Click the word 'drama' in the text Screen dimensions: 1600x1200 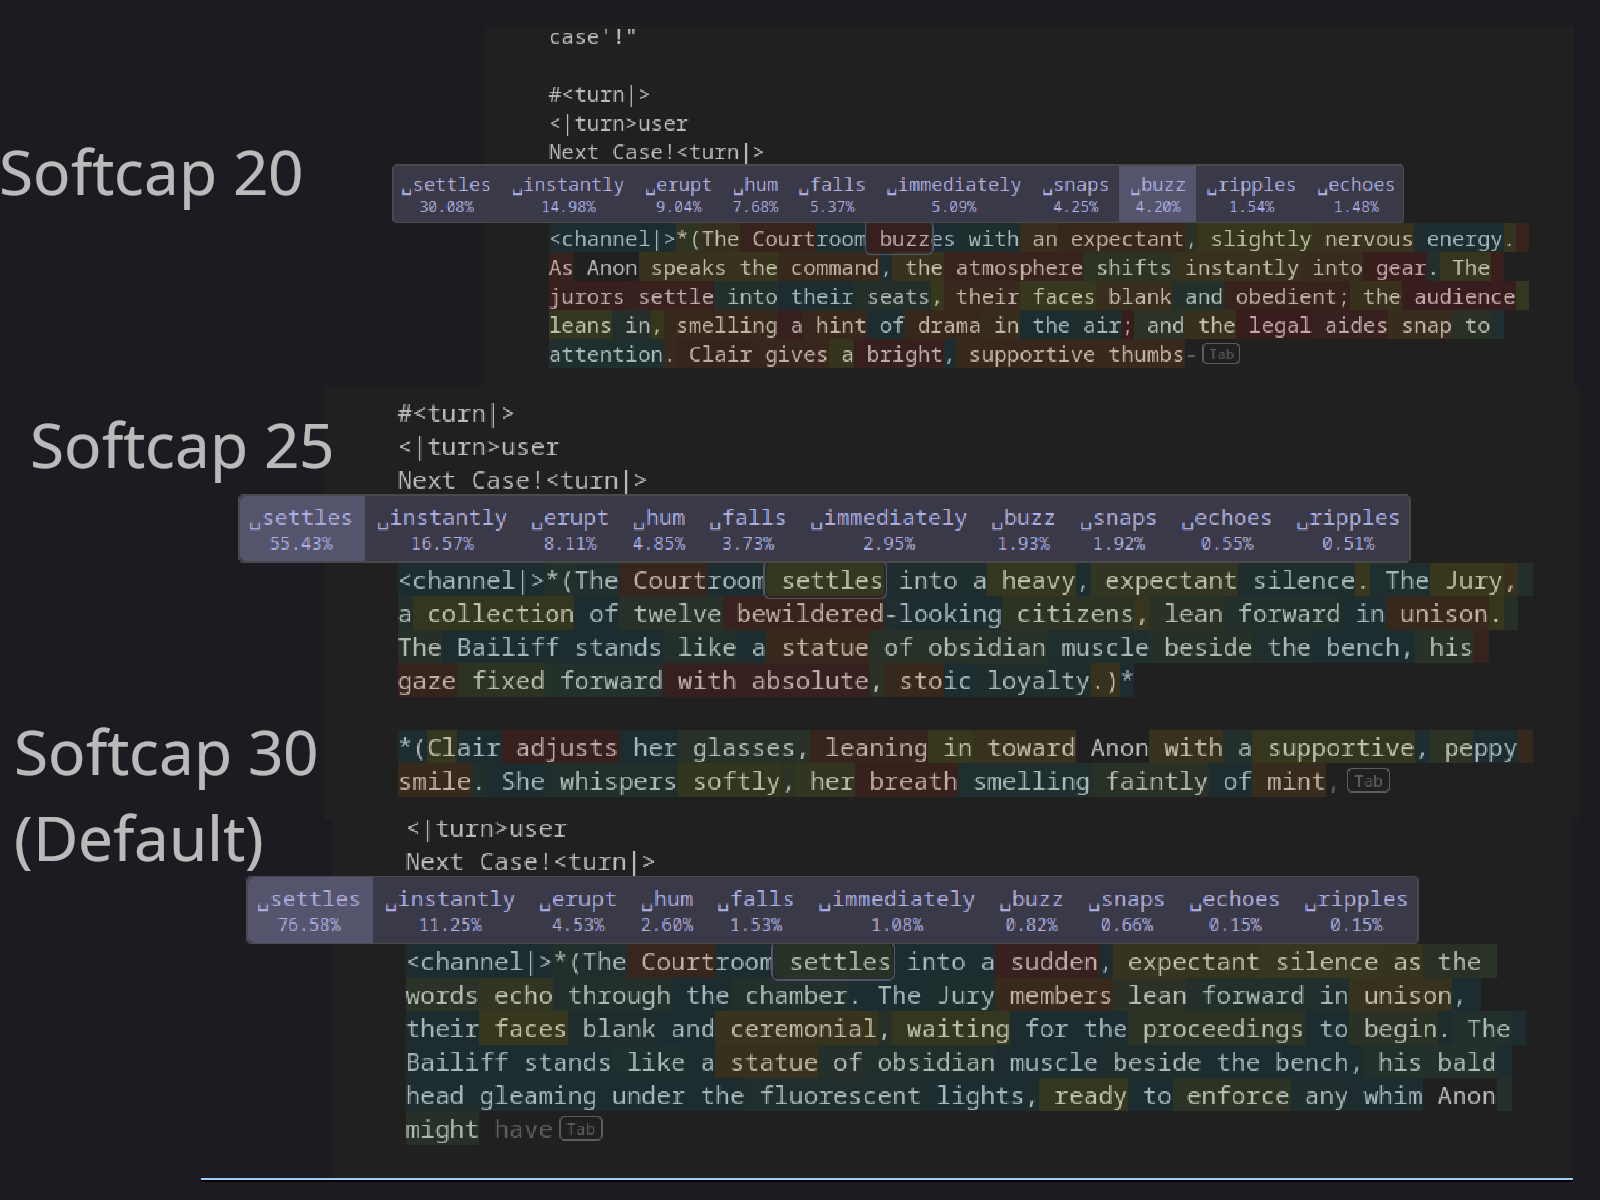click(948, 326)
